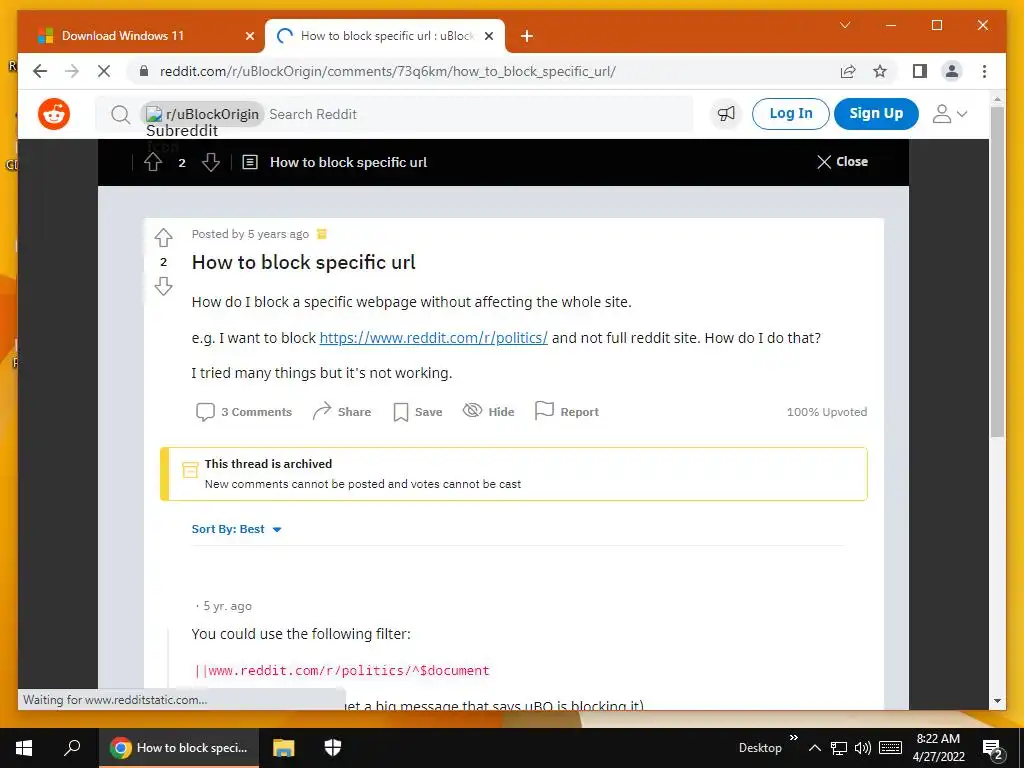1024x768 pixels.
Task: Click the text This thread is archived
Action: coord(268,464)
